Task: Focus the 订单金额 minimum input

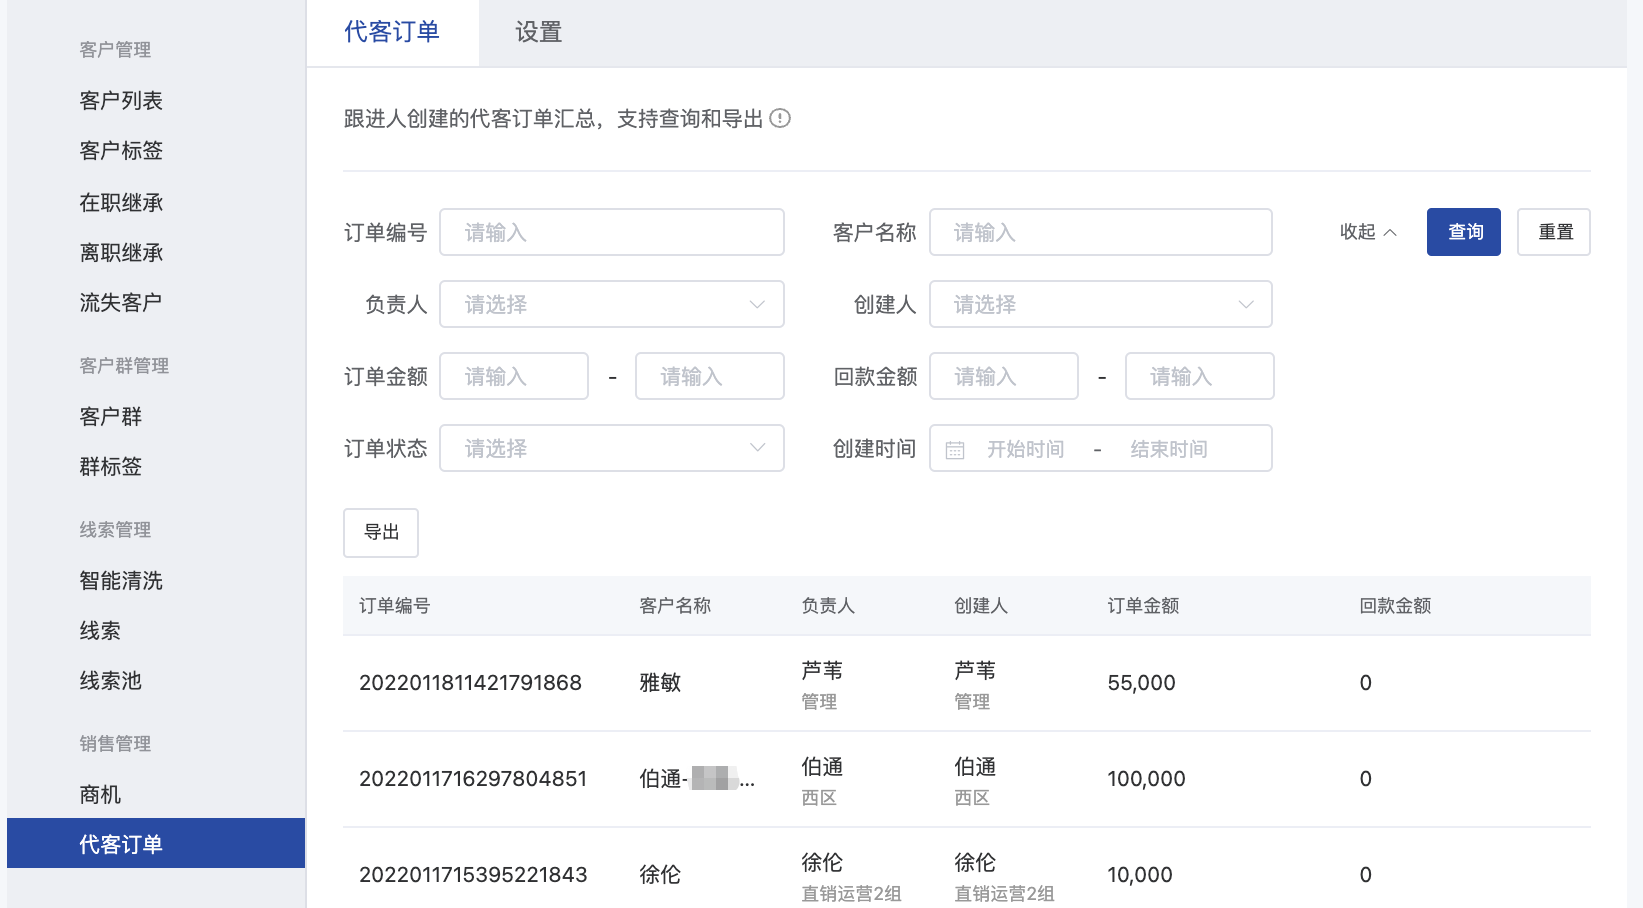Action: pyautogui.click(x=514, y=376)
